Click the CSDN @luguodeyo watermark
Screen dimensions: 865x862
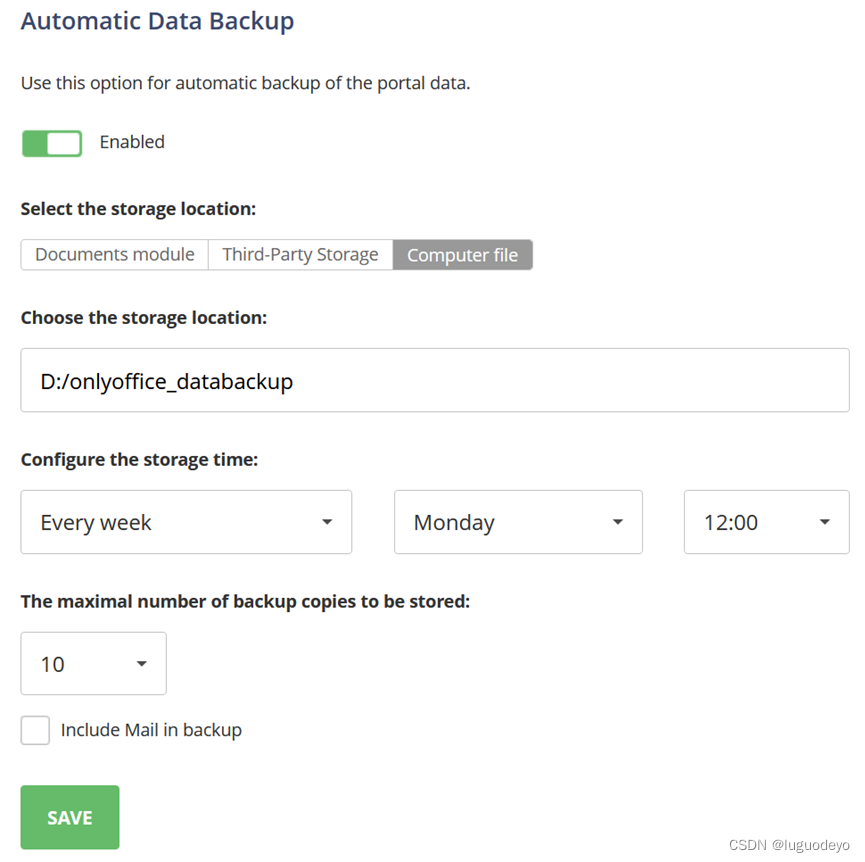click(788, 845)
